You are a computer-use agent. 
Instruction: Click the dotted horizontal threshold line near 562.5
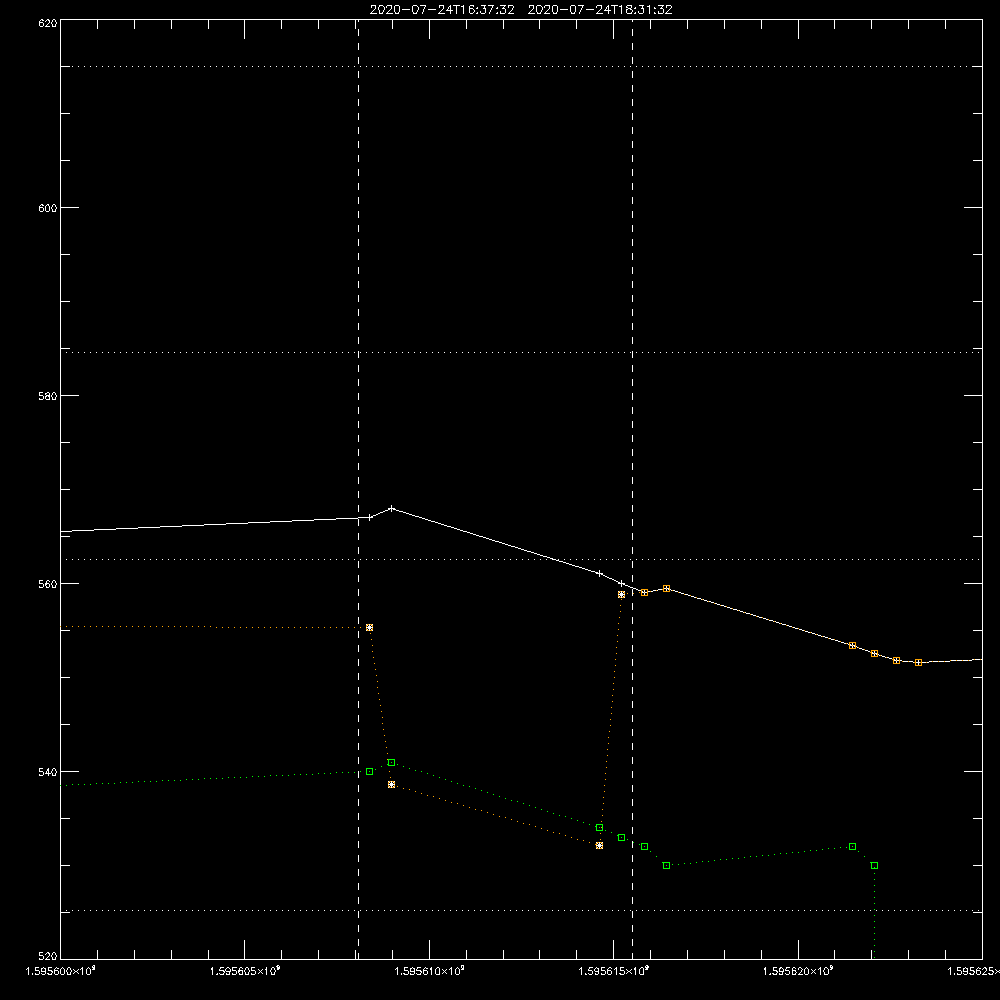coord(521,559)
